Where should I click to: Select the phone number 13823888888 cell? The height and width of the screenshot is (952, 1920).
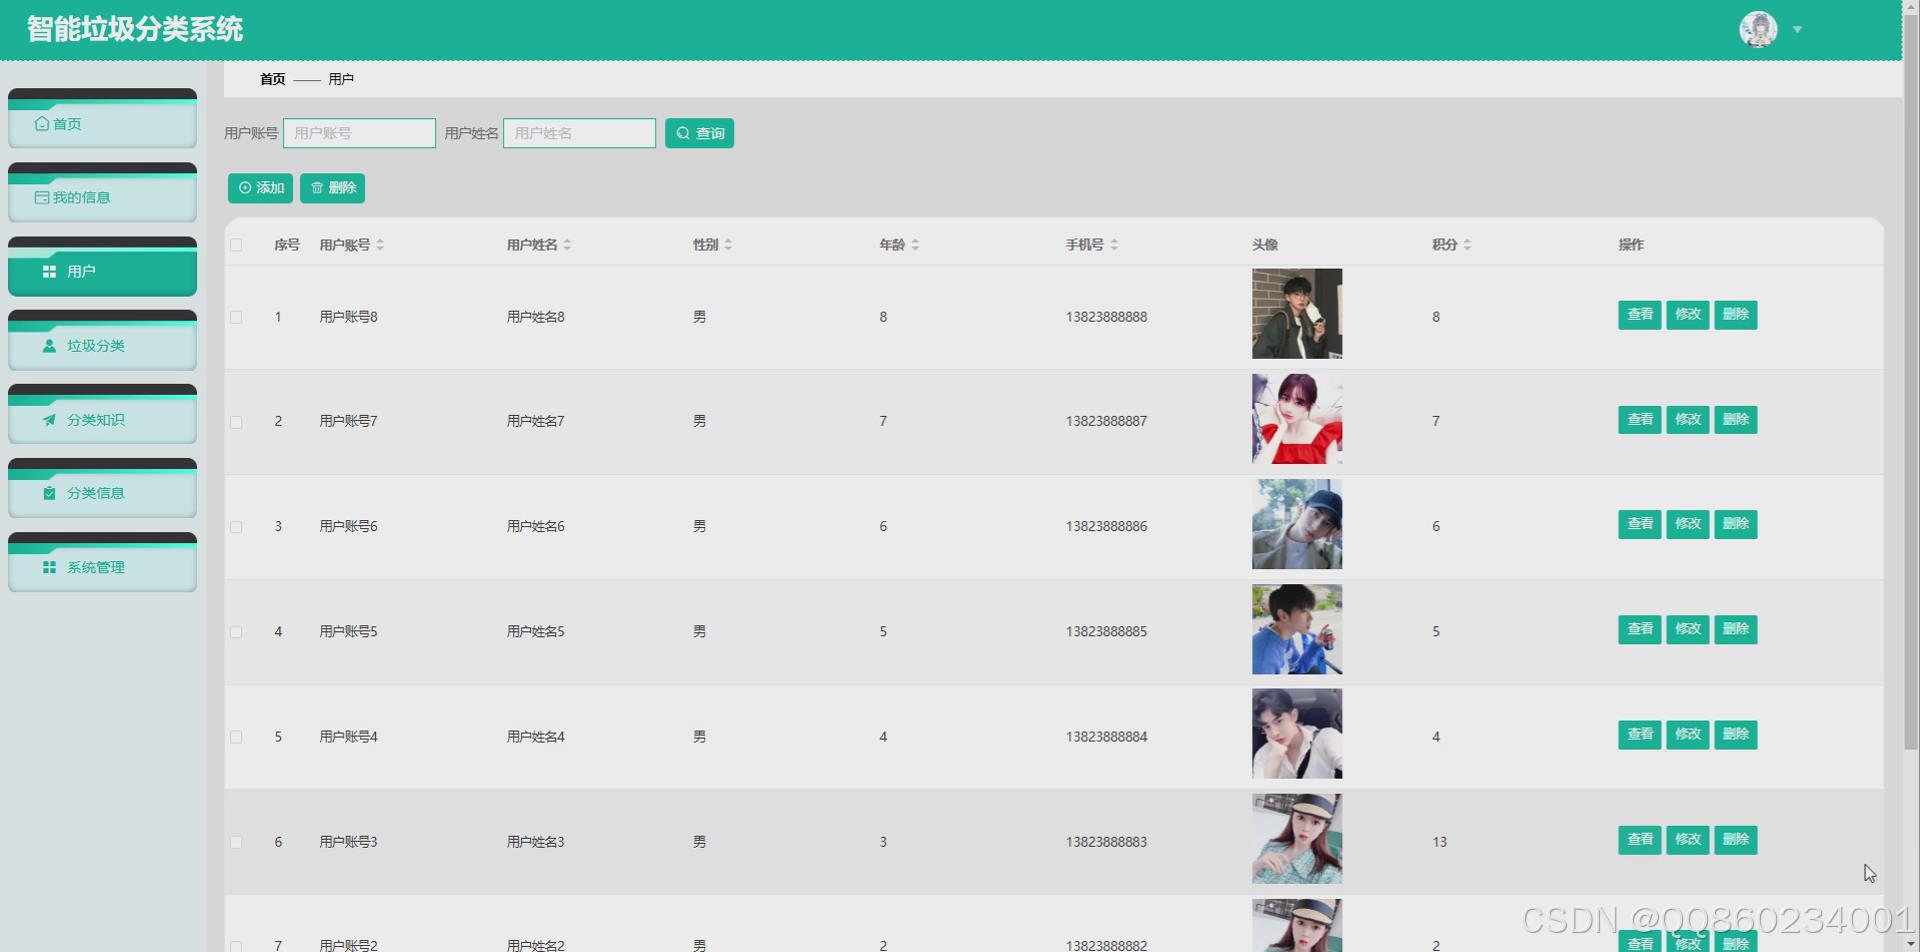pyautogui.click(x=1106, y=317)
